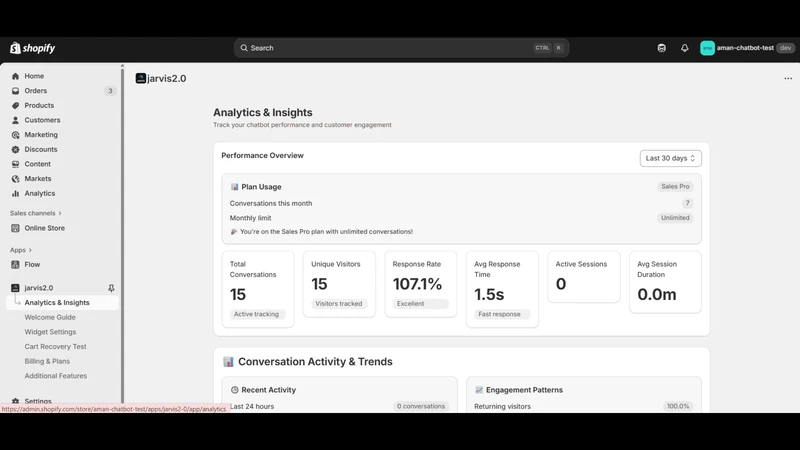Click the Customers person icon

tap(15, 120)
